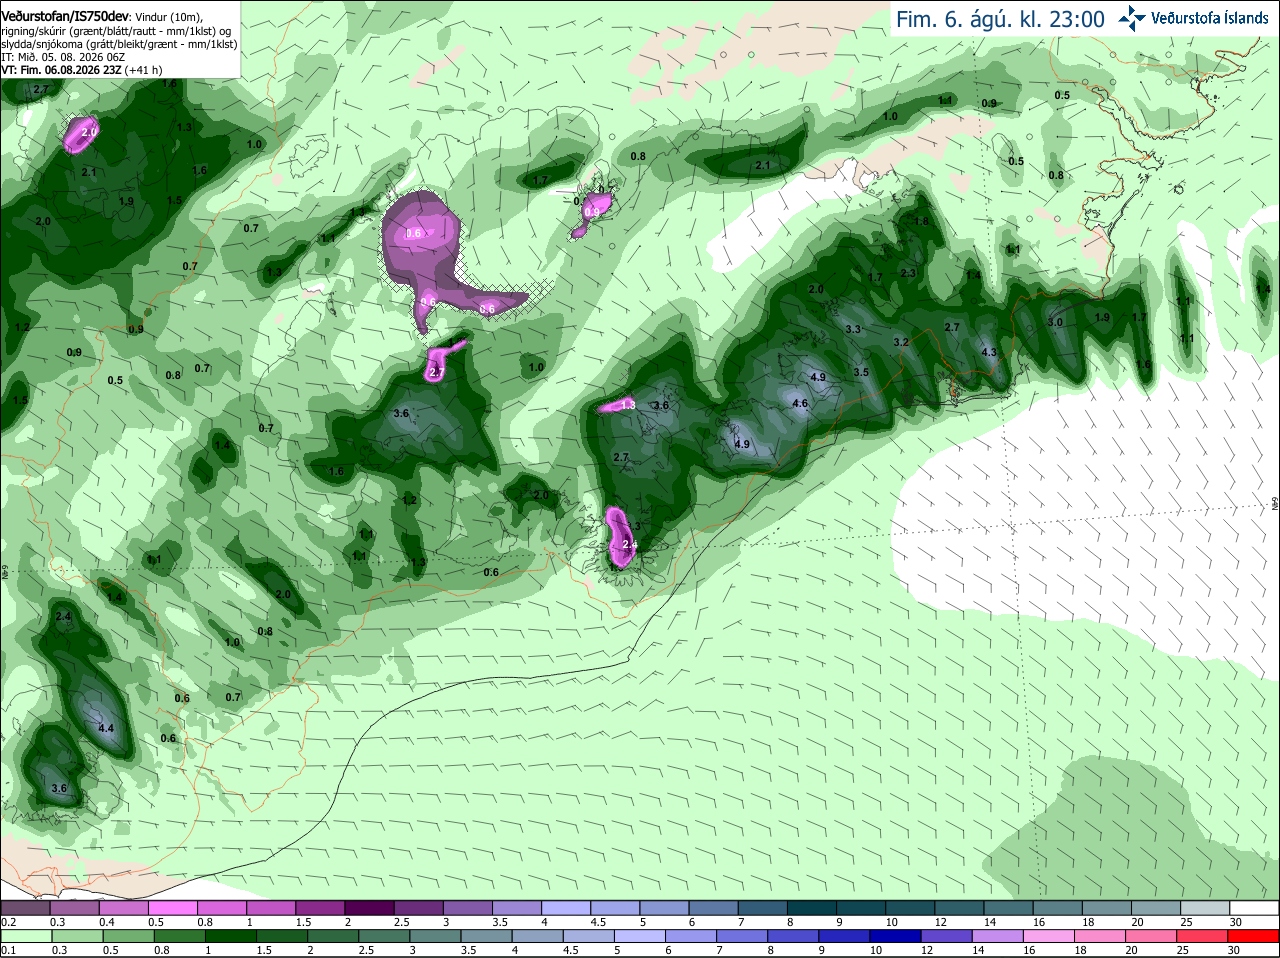1280x958 pixels.
Task: Click the pink sleet patch labeled 2.7
Action: tap(439, 363)
